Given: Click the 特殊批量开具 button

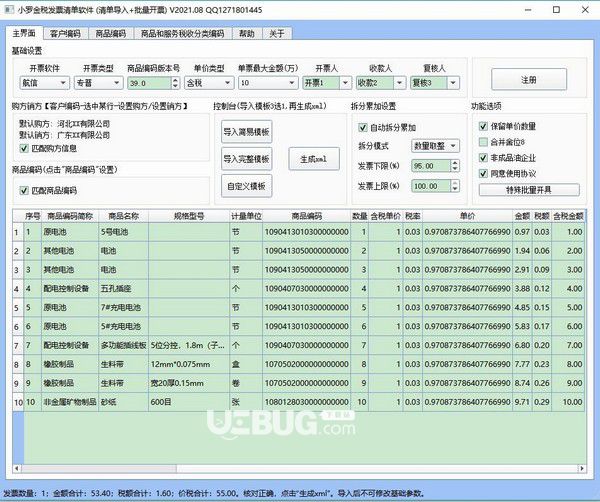Looking at the screenshot, I should (529, 190).
